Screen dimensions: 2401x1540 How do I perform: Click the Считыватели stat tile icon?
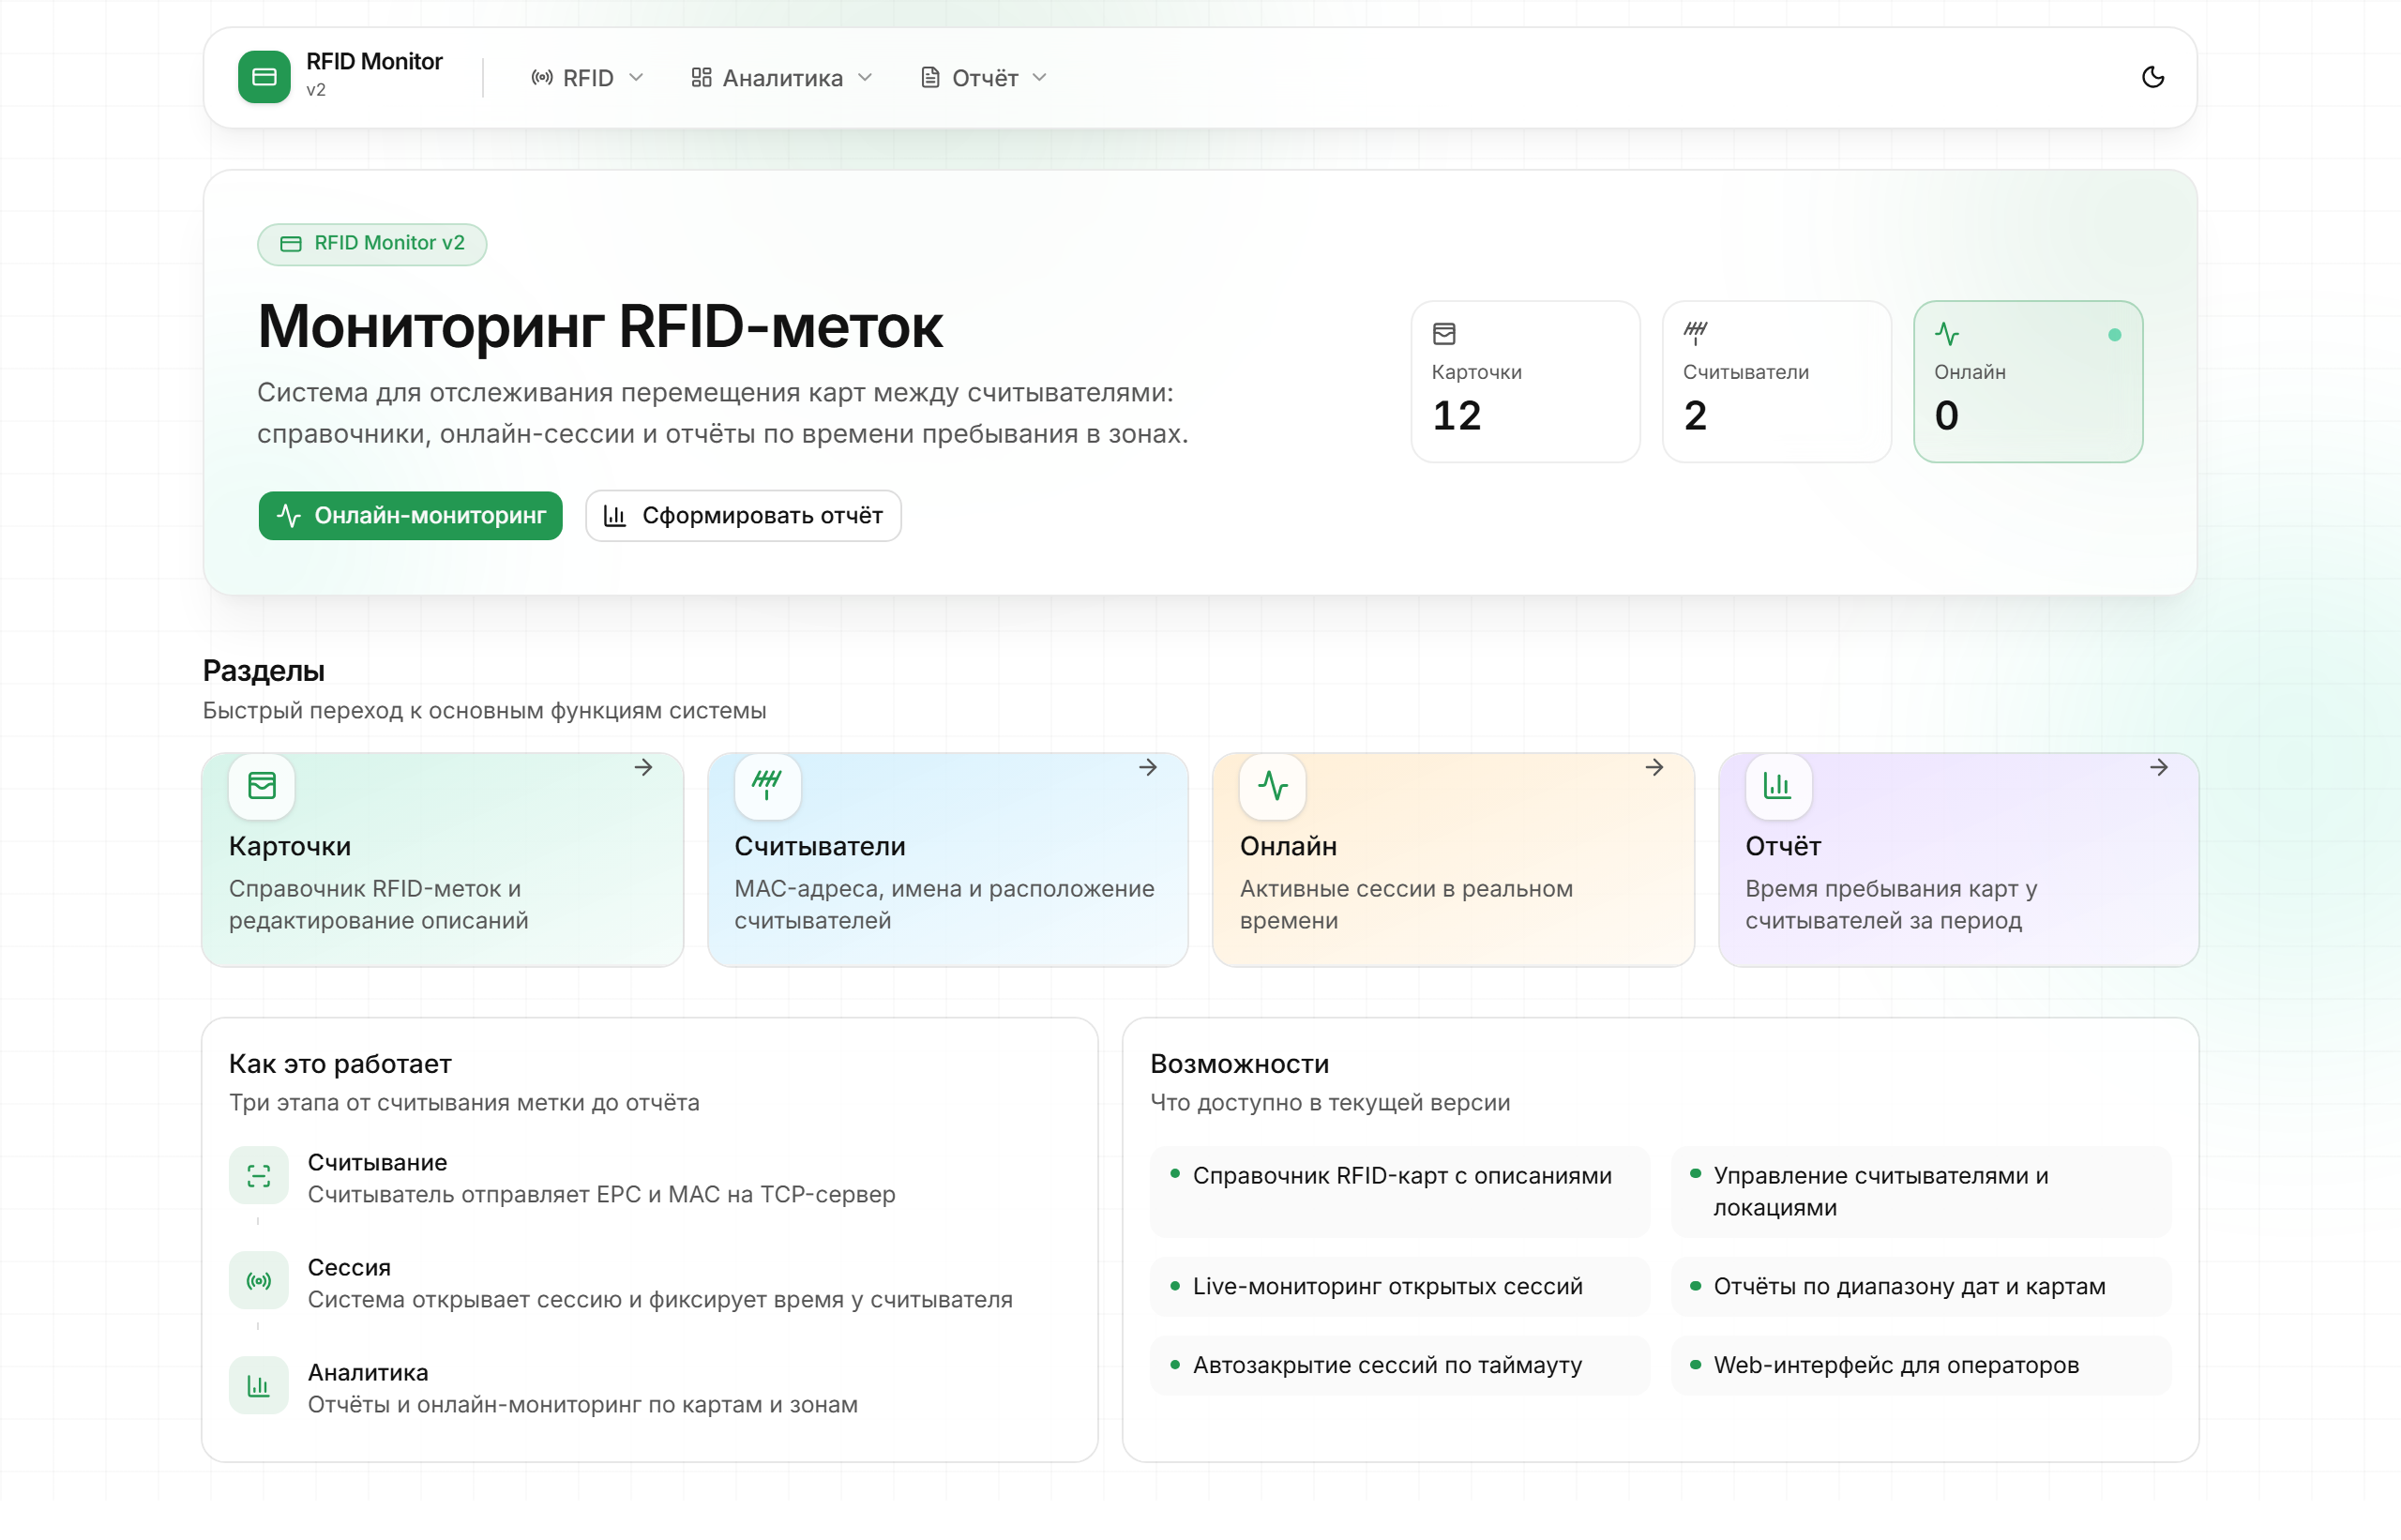click(x=1695, y=333)
